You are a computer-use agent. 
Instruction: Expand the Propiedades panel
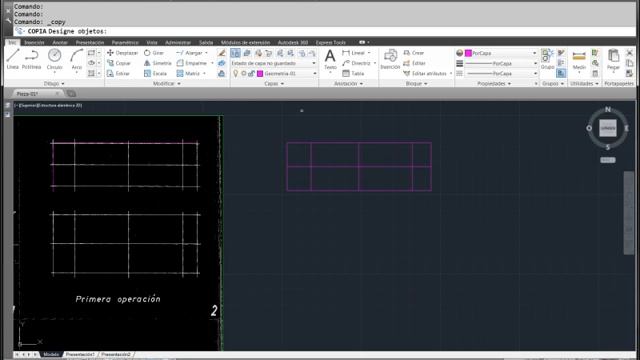click(x=494, y=83)
